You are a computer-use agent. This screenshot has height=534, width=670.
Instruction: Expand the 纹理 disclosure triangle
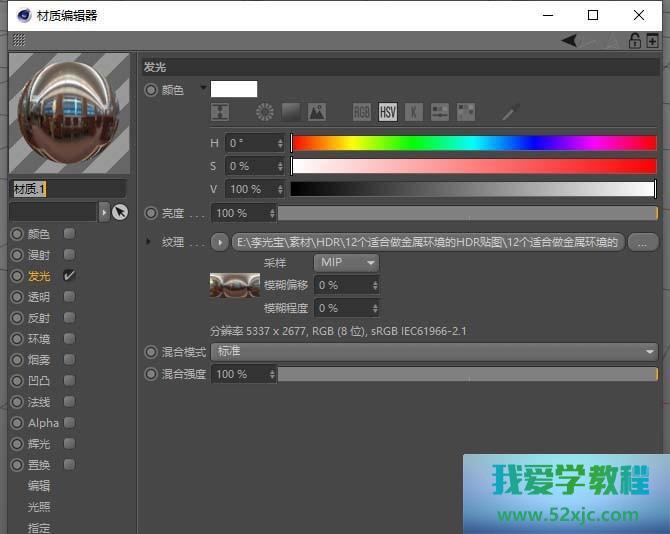[x=149, y=242]
